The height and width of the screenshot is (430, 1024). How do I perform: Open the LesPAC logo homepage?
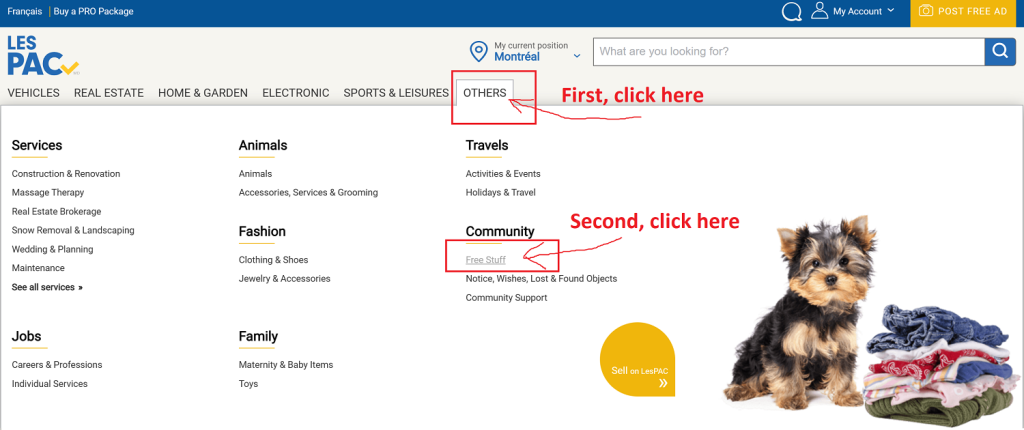point(43,55)
